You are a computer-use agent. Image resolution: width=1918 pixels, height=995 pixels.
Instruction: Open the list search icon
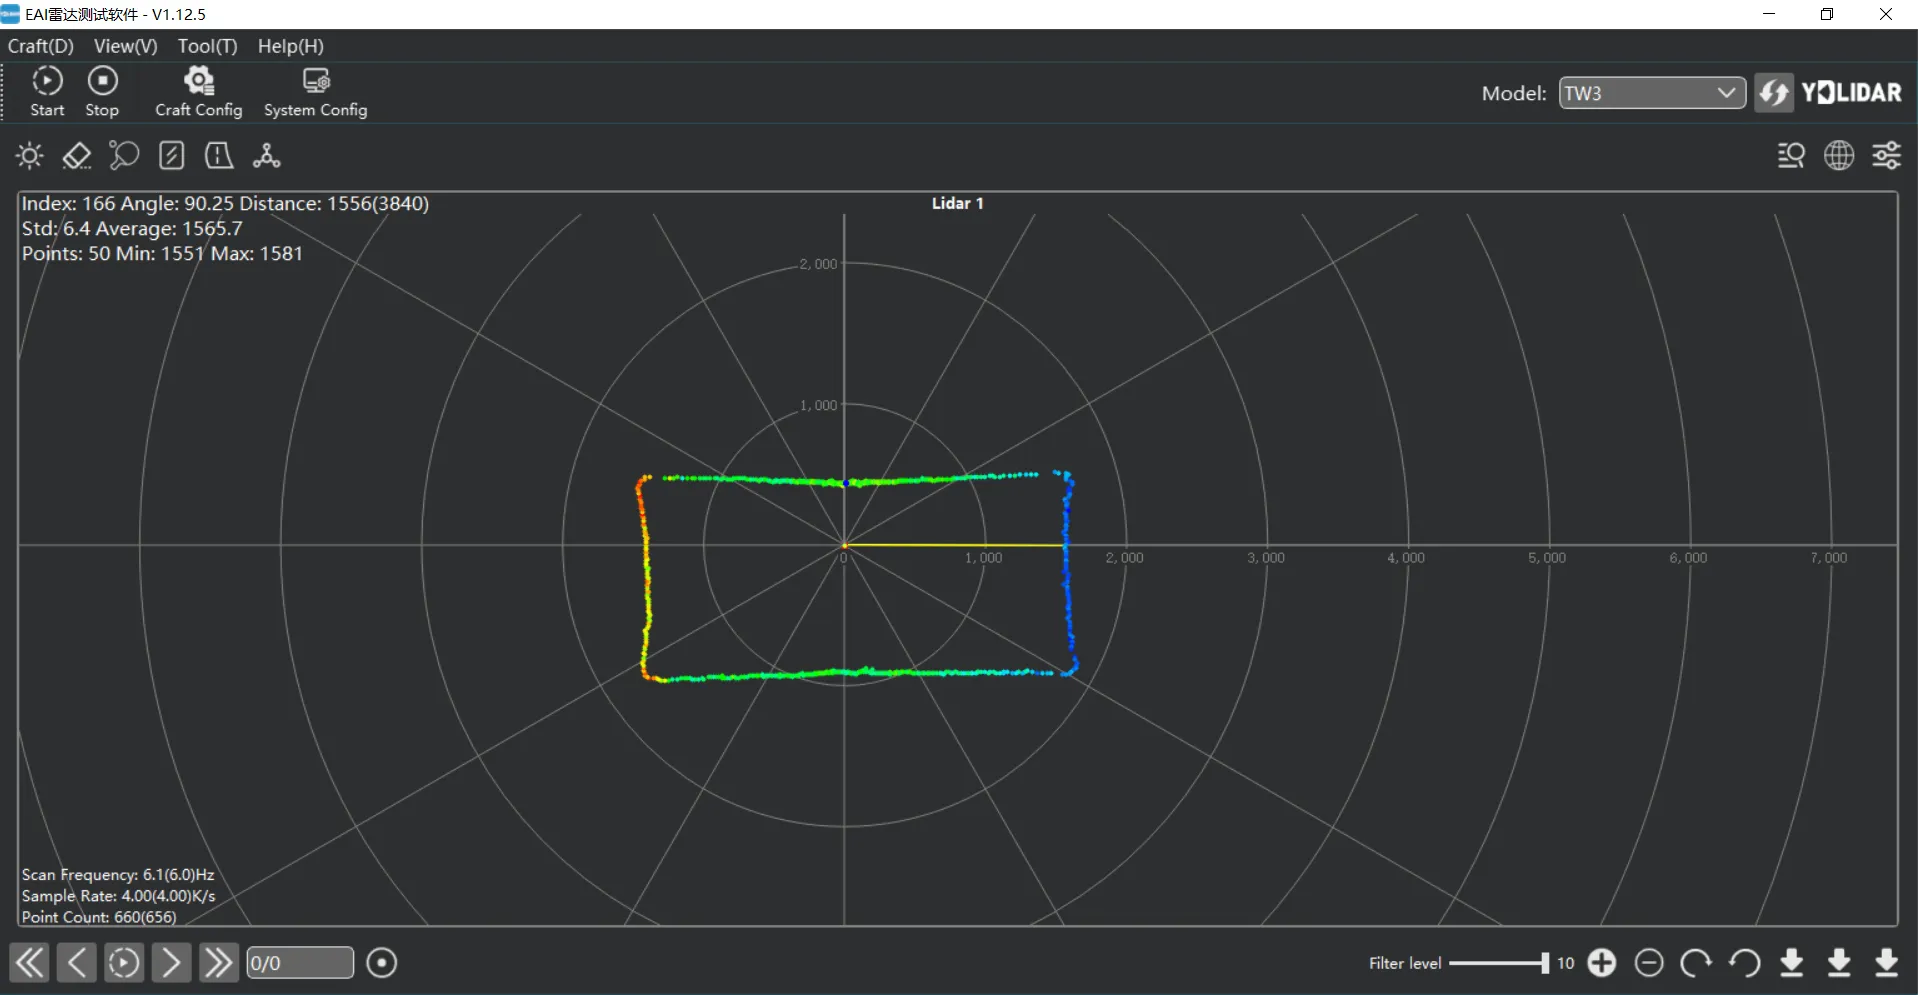coord(1791,155)
